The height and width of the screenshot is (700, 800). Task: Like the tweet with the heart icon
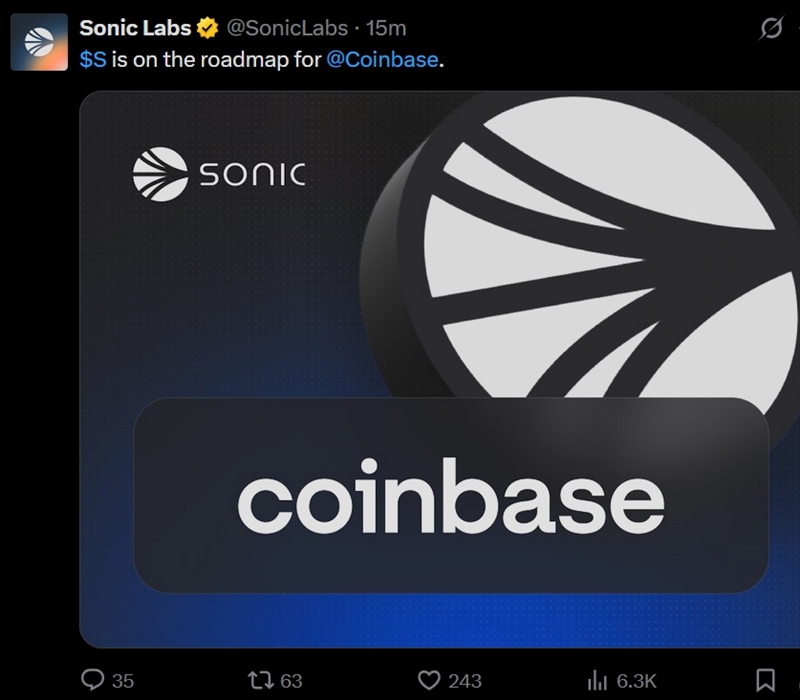(x=429, y=680)
